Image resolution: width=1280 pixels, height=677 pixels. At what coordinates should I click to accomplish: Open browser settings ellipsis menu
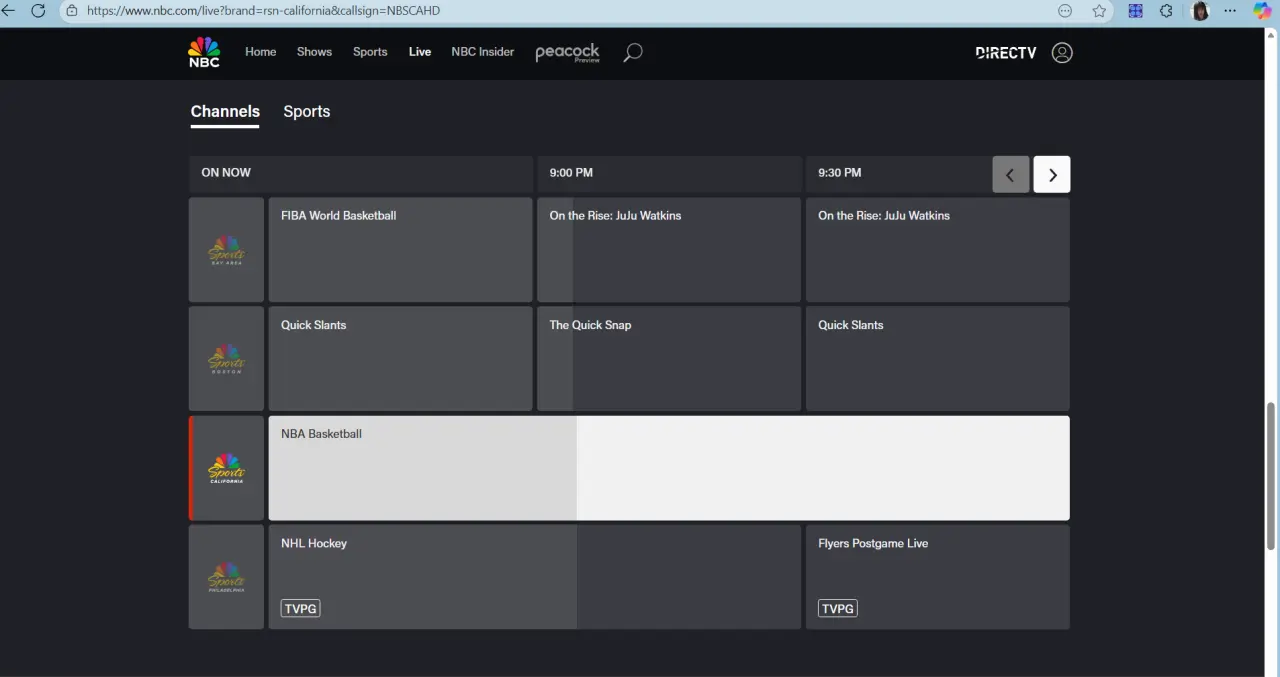coord(1230,11)
